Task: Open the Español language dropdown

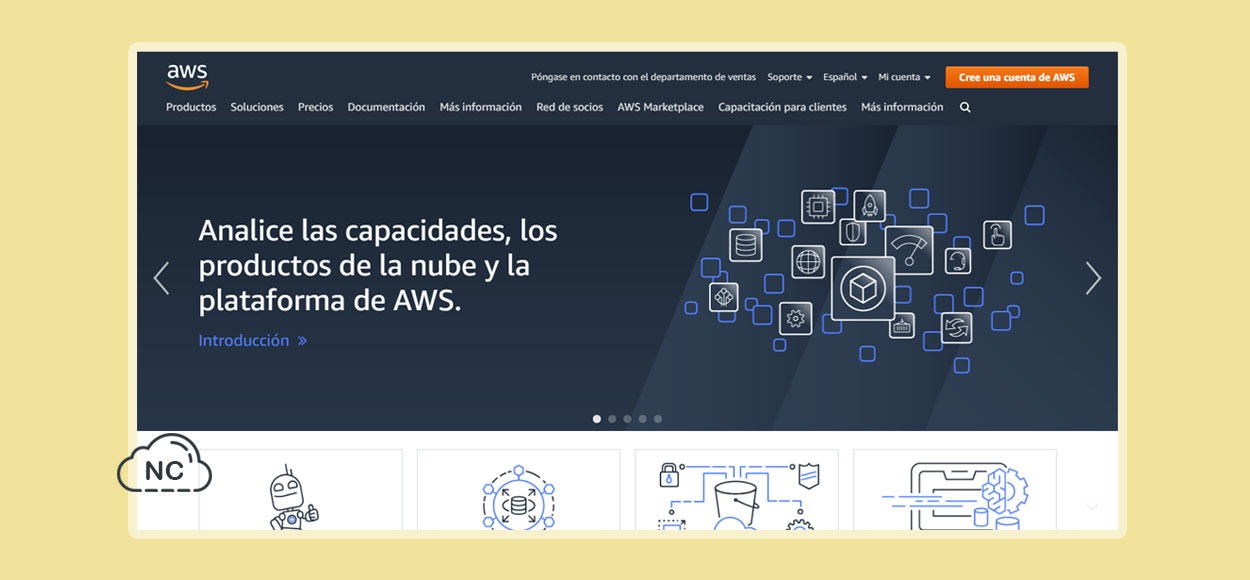Action: [x=845, y=77]
